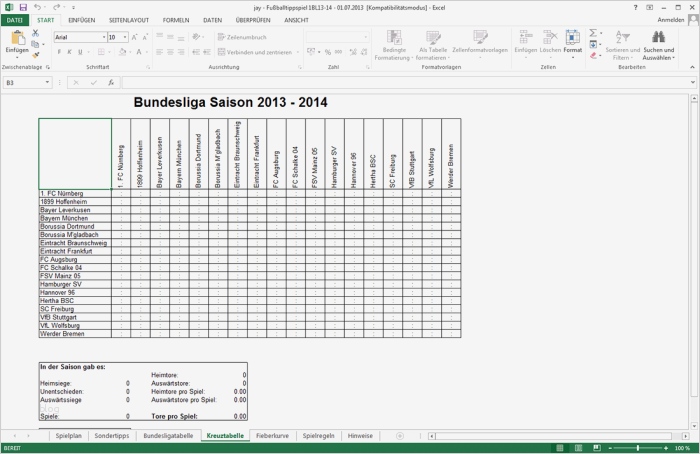Click the borders icon in Schriftart
Image resolution: width=700 pixels, height=454 pixels.
(x=101, y=52)
